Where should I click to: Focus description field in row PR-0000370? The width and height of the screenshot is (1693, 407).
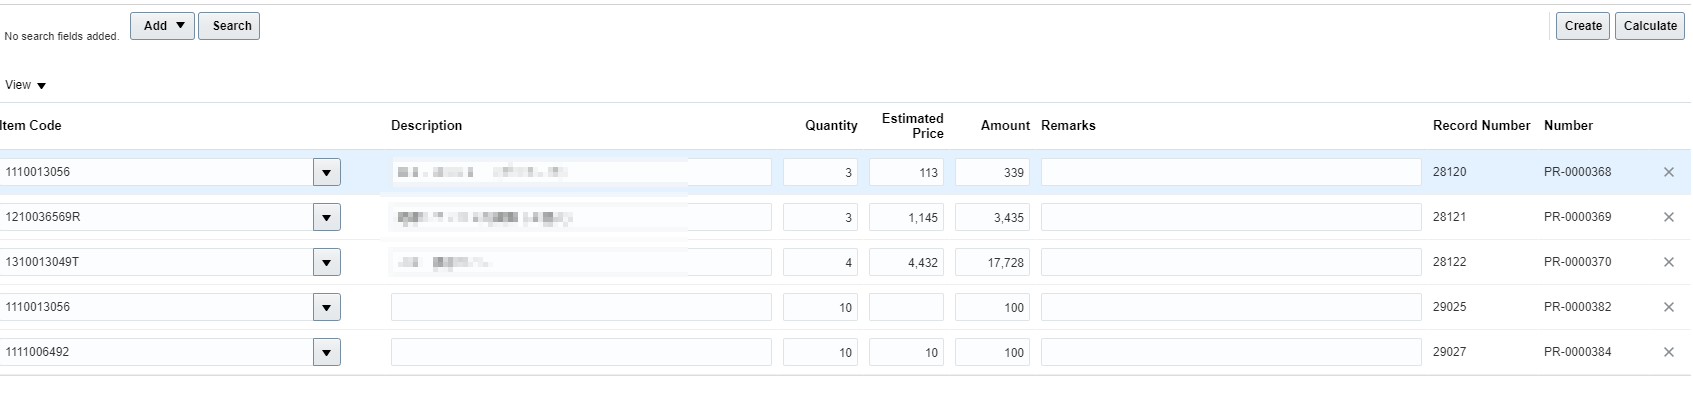(x=581, y=262)
